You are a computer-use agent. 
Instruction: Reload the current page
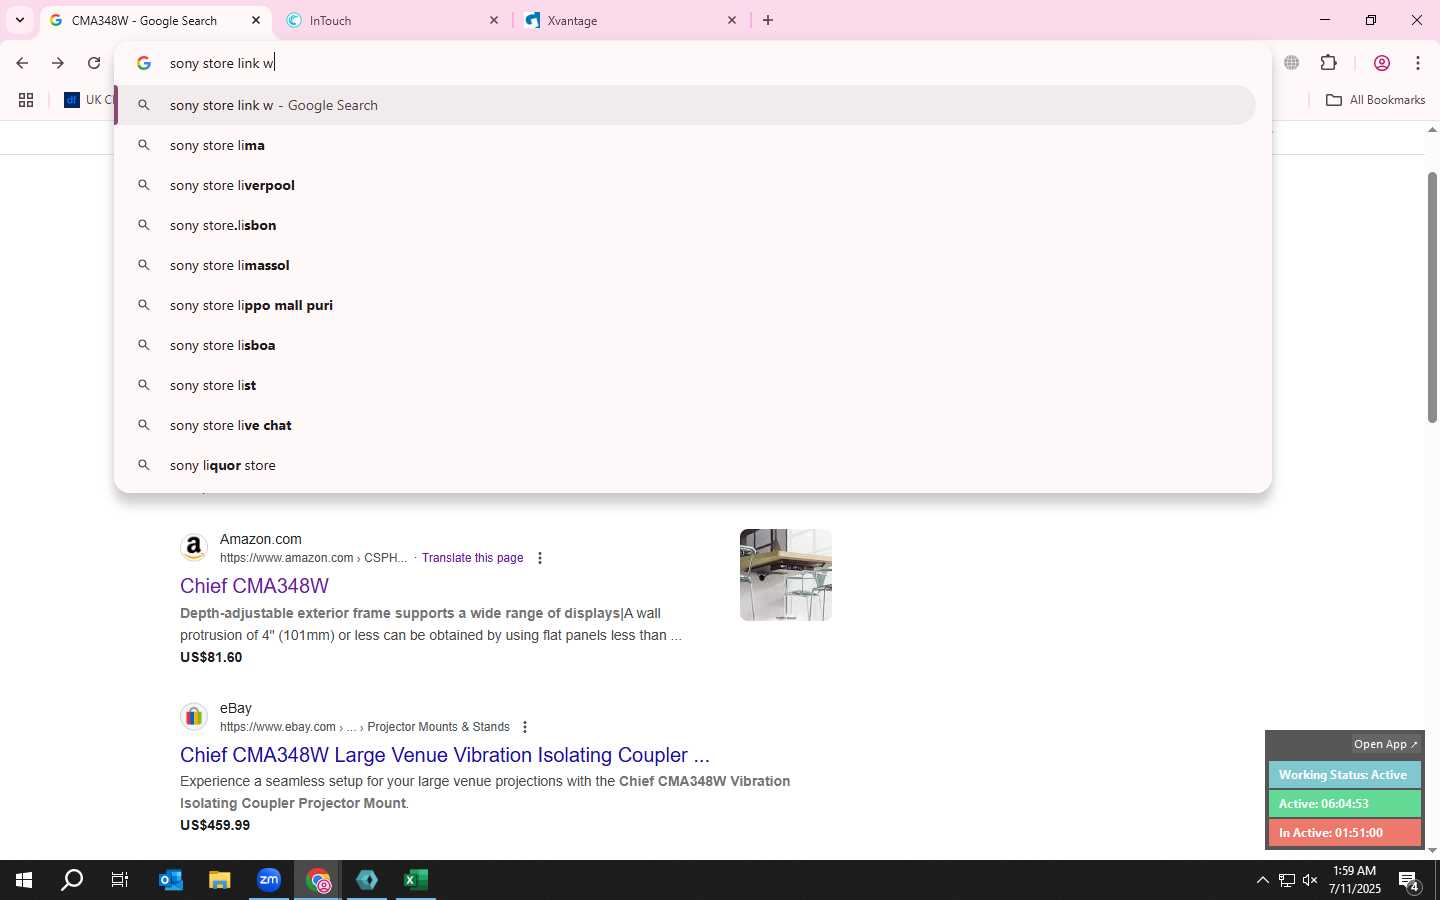(x=94, y=63)
